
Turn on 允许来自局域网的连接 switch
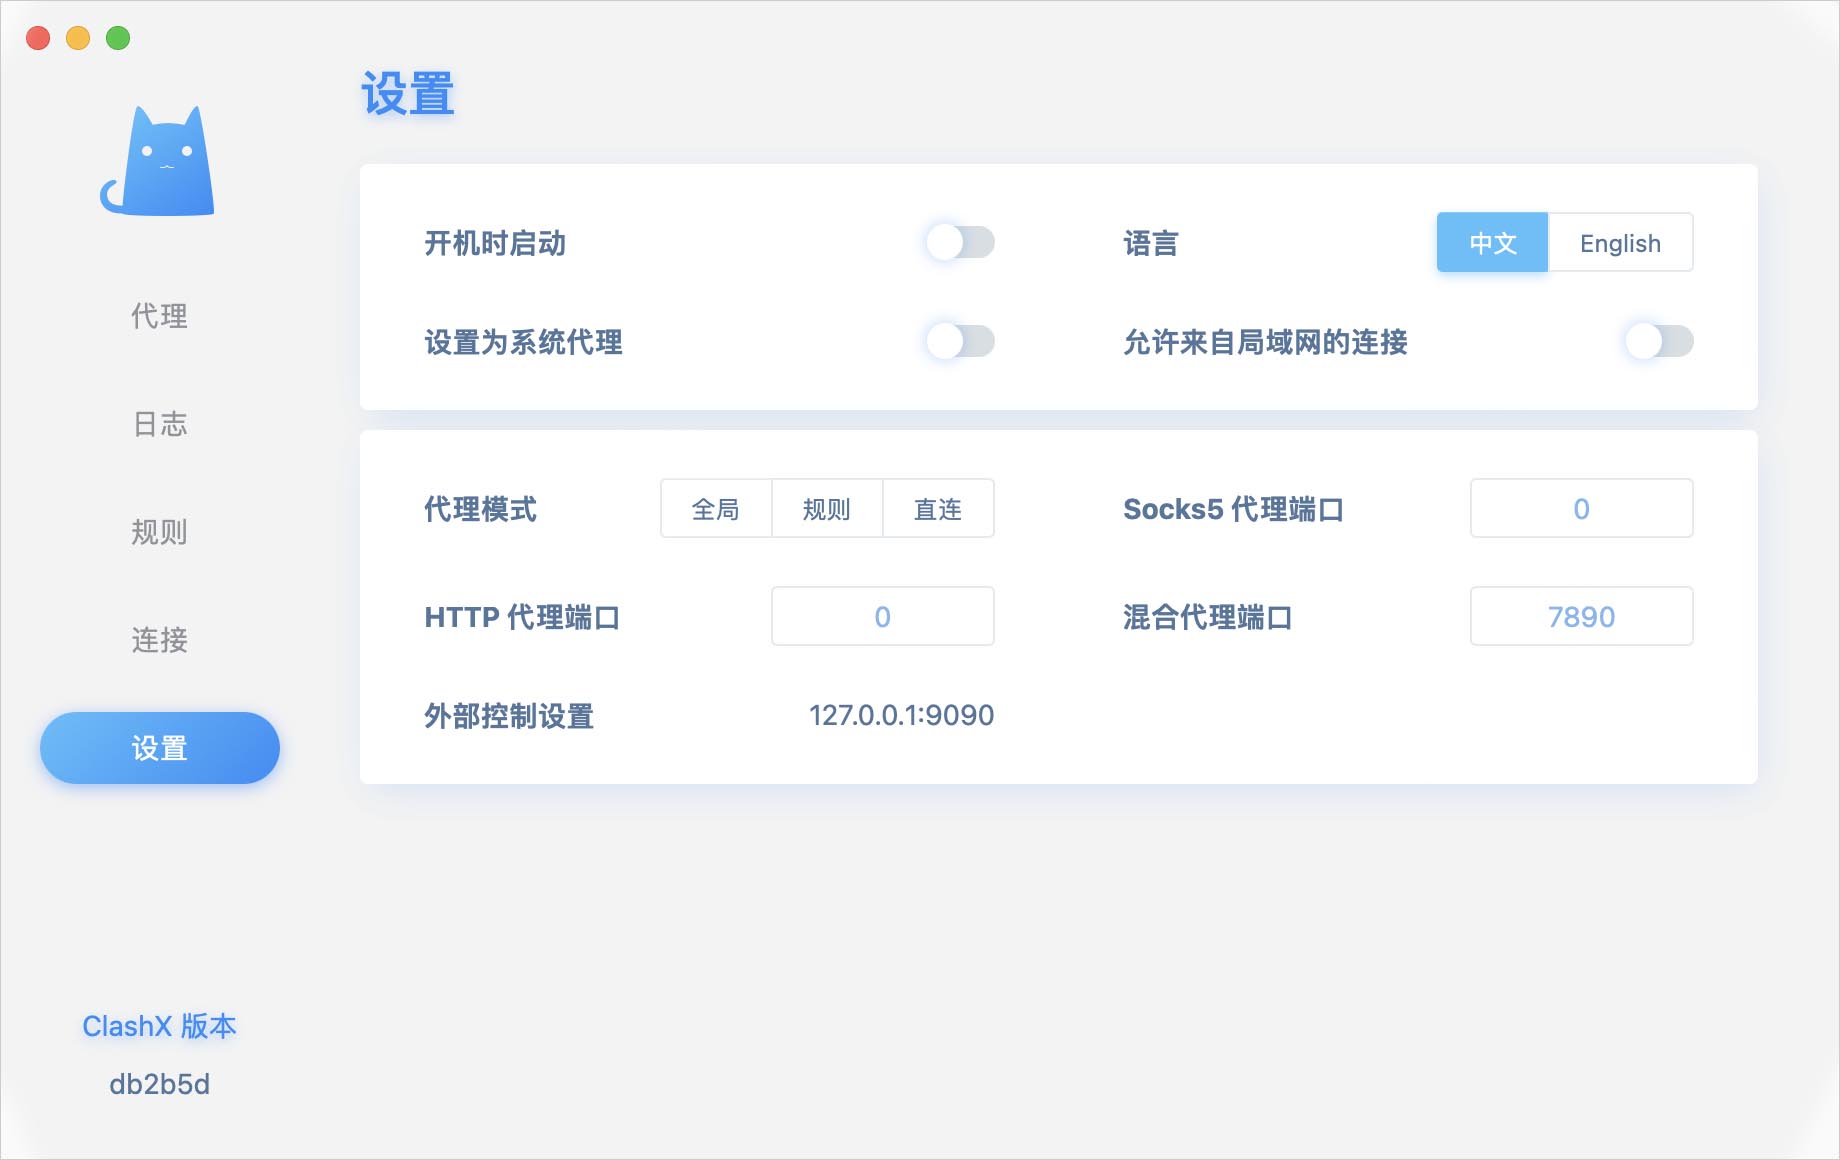pyautogui.click(x=1658, y=341)
